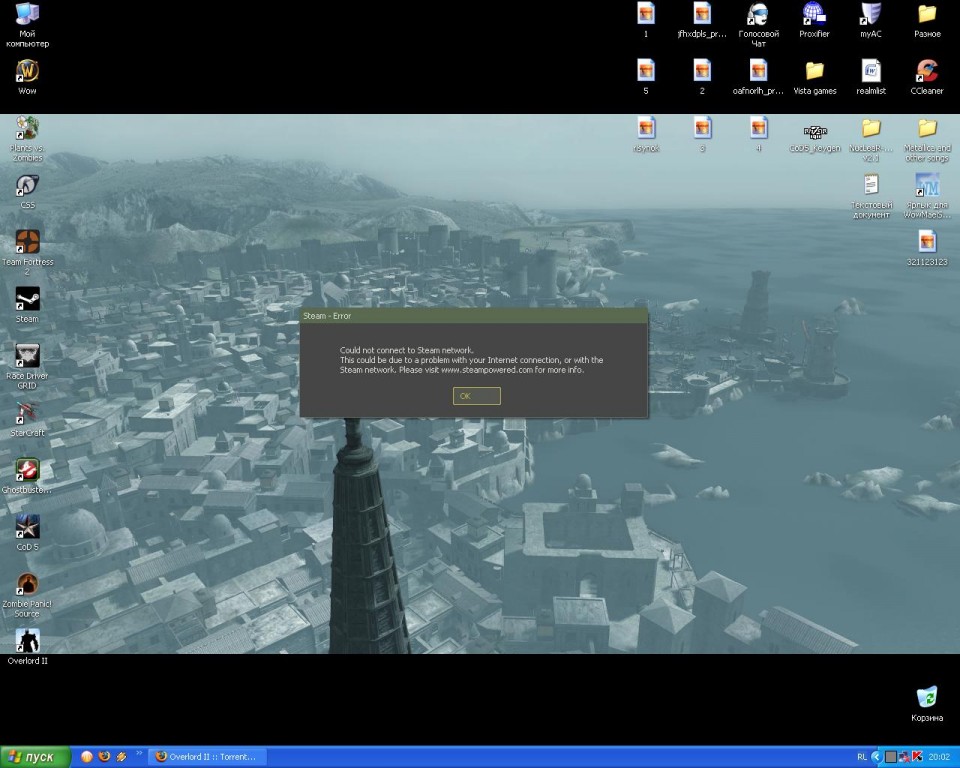Select the Plants vs. Zombies shortcut
Image resolution: width=960 pixels, height=768 pixels.
pyautogui.click(x=28, y=139)
